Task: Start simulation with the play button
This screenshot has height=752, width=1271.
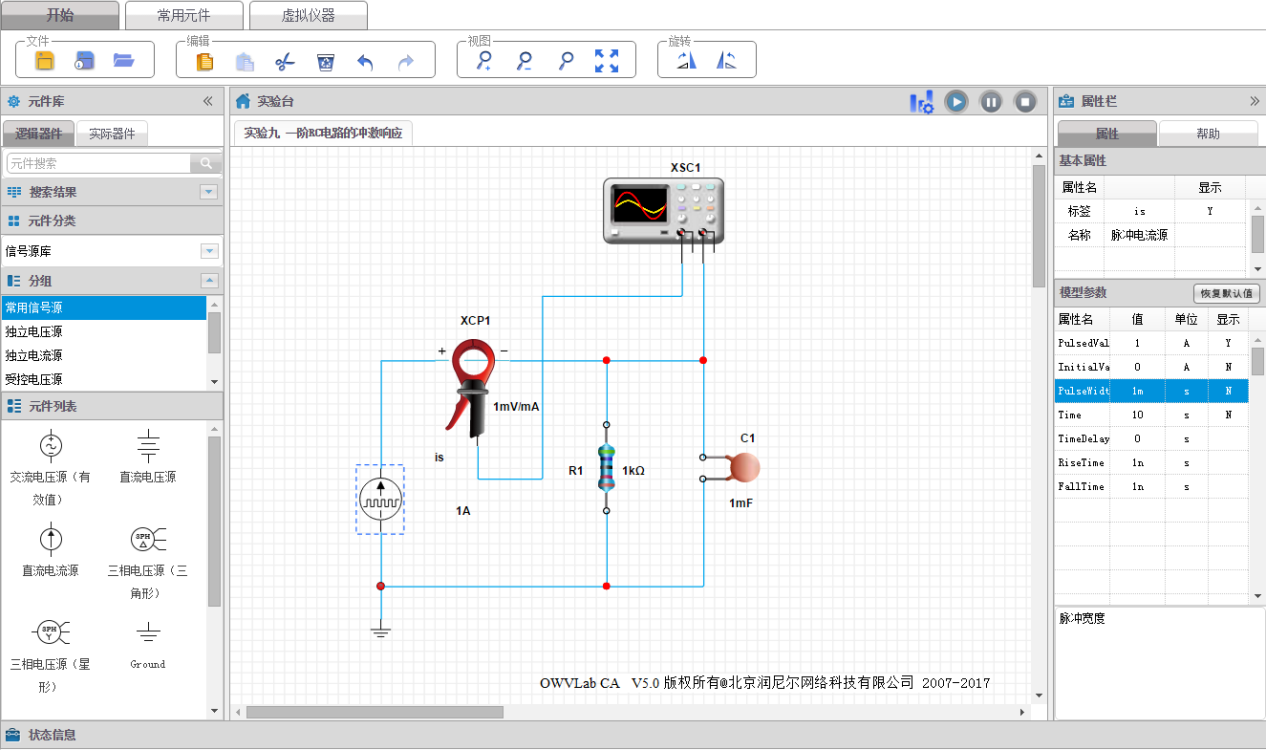Action: pyautogui.click(x=957, y=101)
